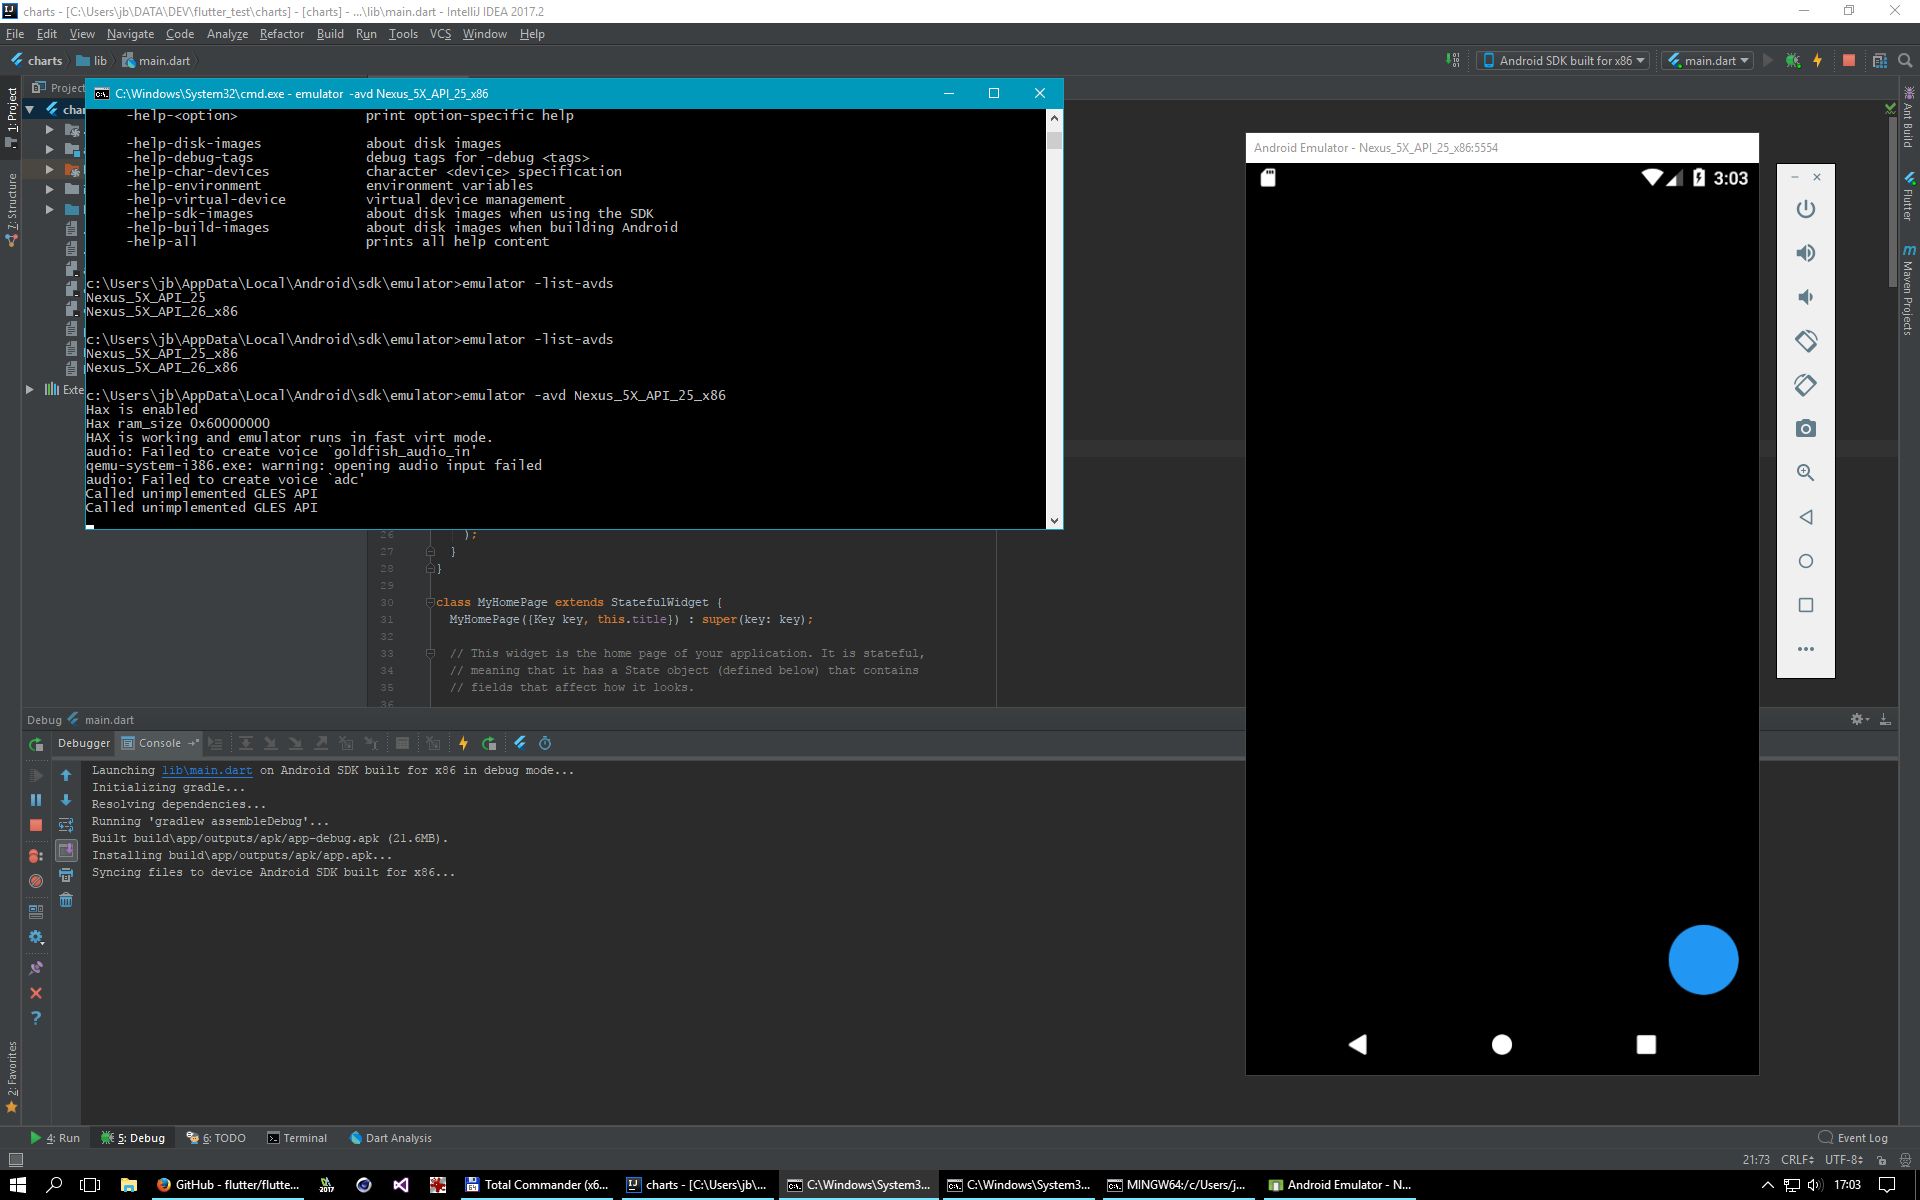The height and width of the screenshot is (1200, 1920).
Task: Open the Flutter Observatory timeline clock icon
Action: [x=545, y=743]
